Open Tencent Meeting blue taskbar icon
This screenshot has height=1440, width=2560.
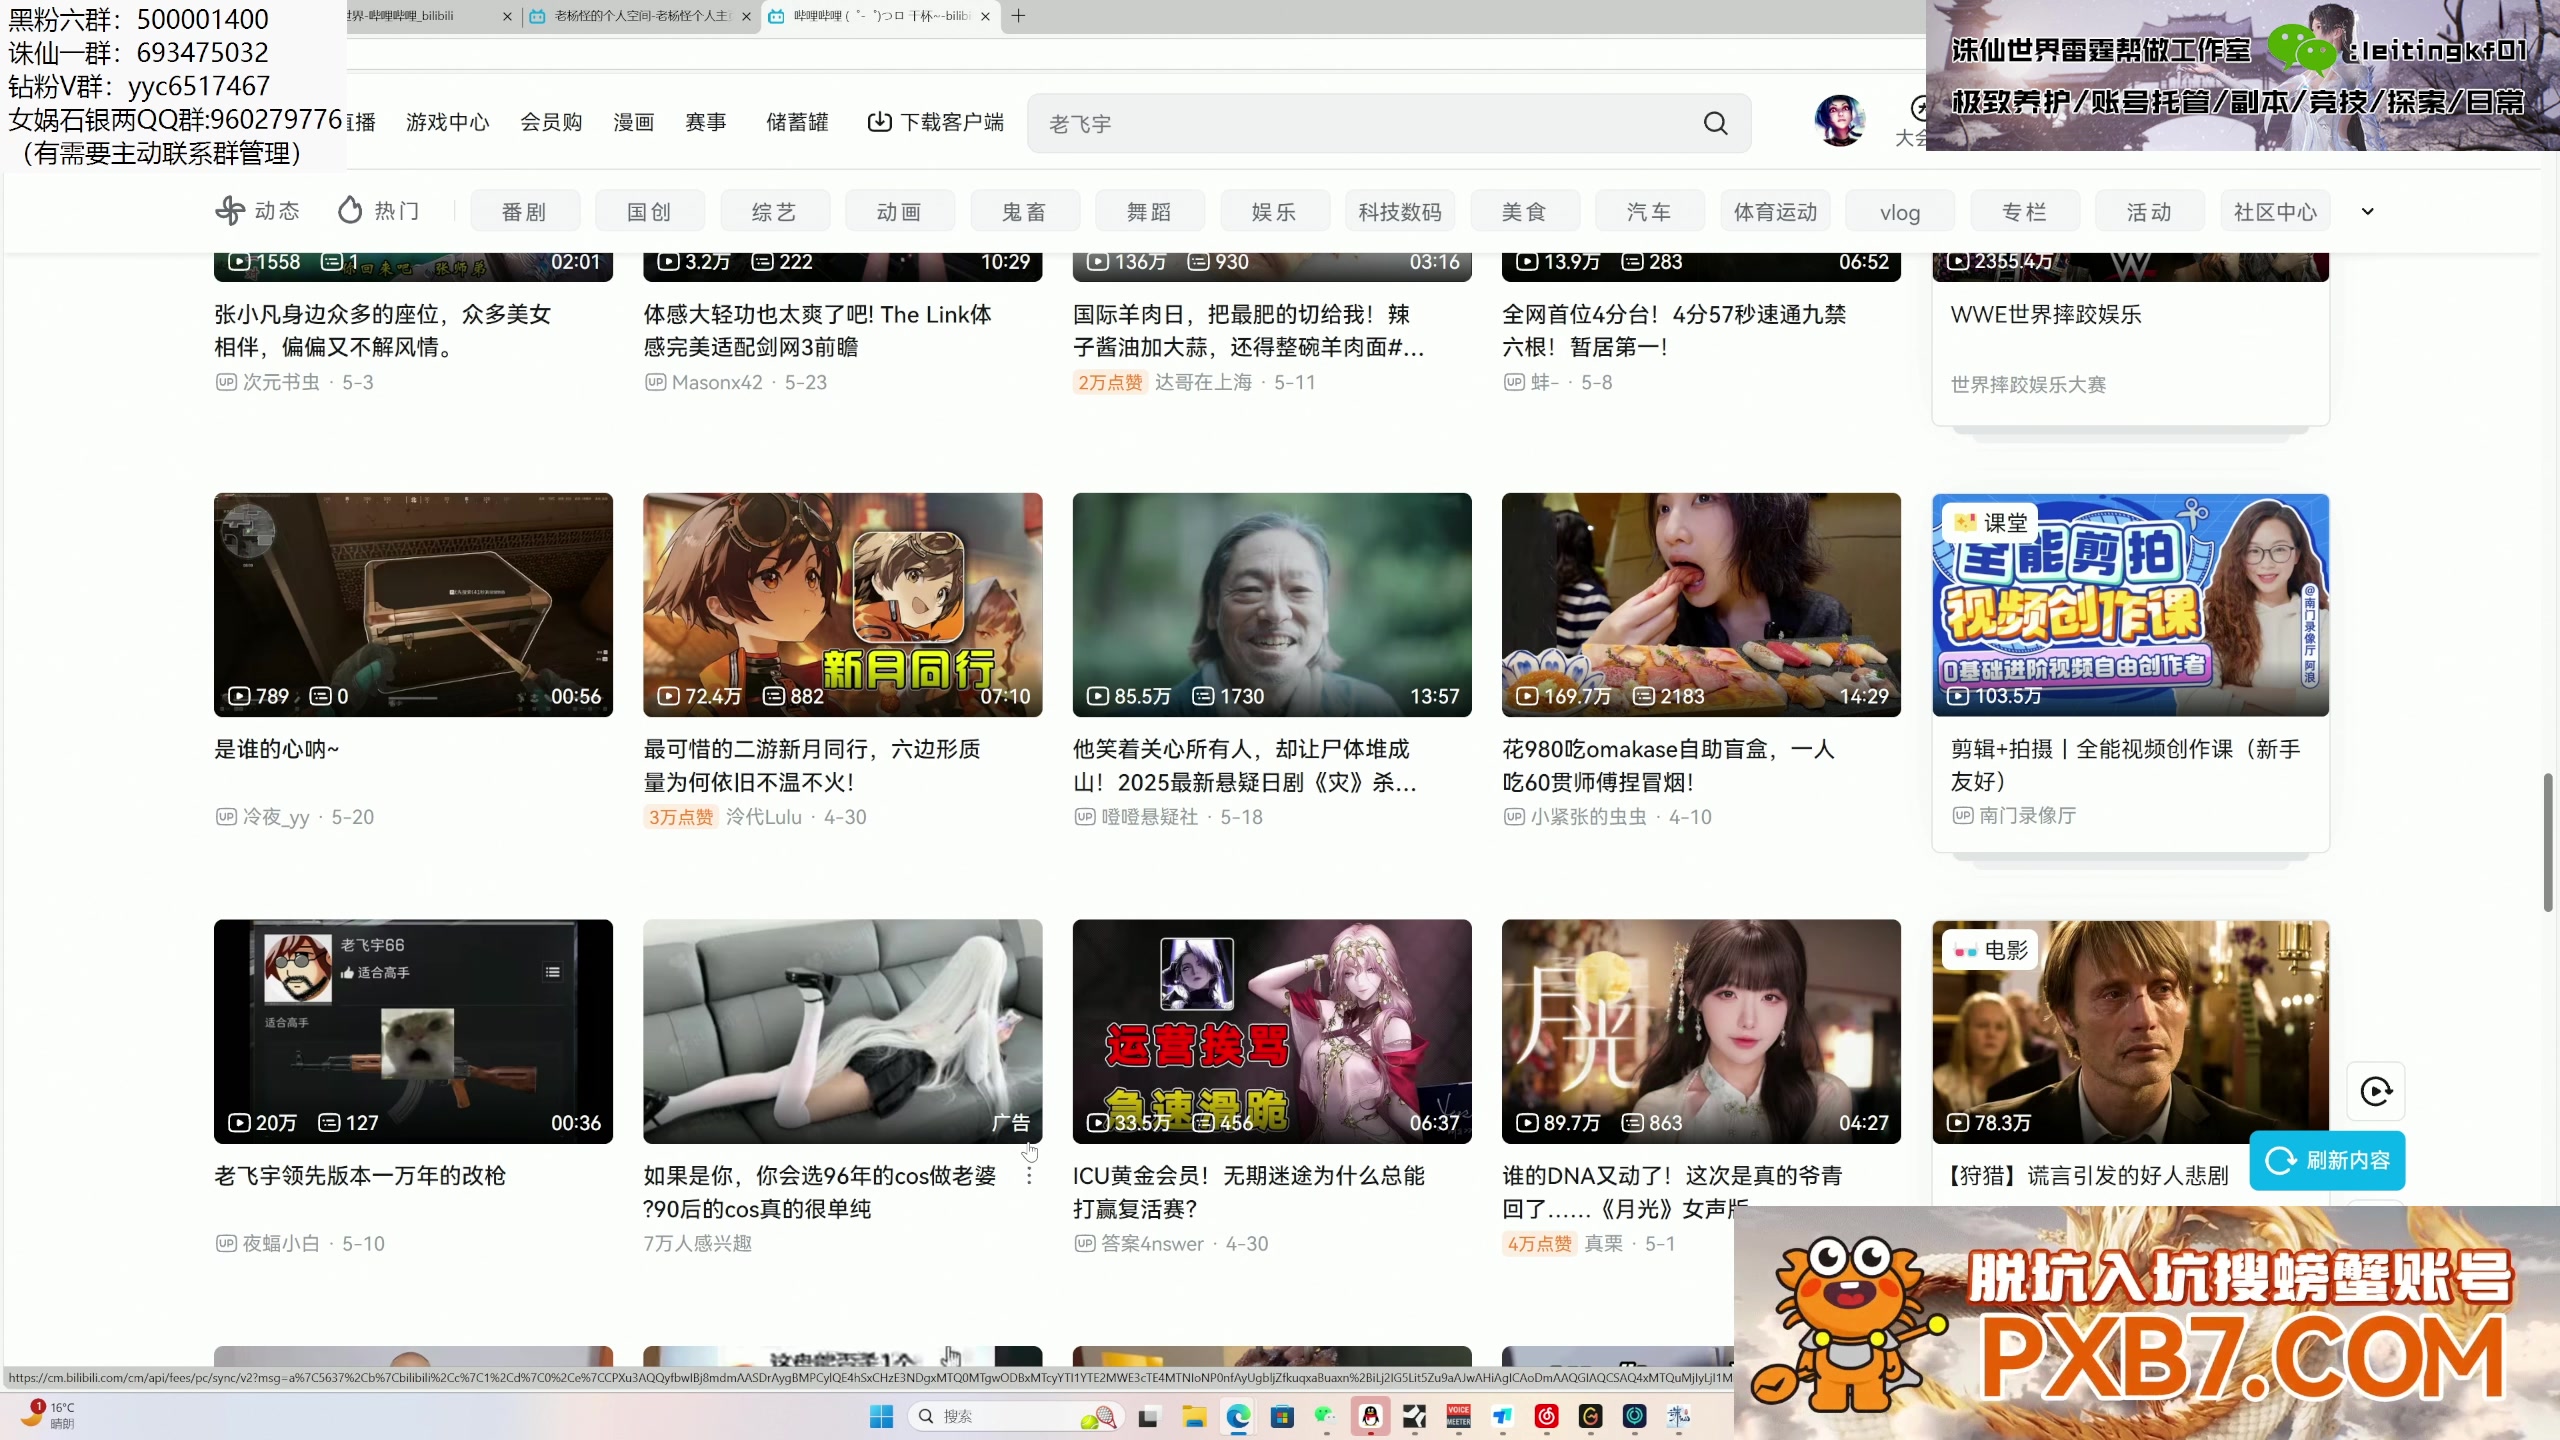point(1502,1416)
